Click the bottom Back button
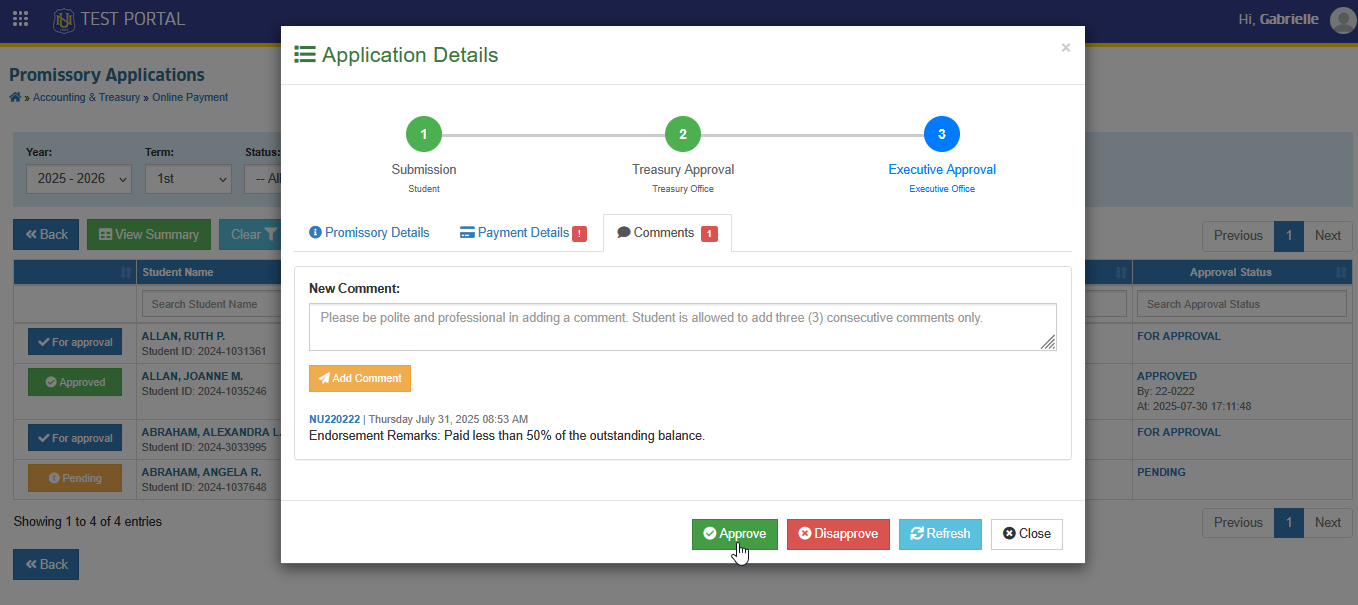Image resolution: width=1358 pixels, height=605 pixels. (x=46, y=564)
